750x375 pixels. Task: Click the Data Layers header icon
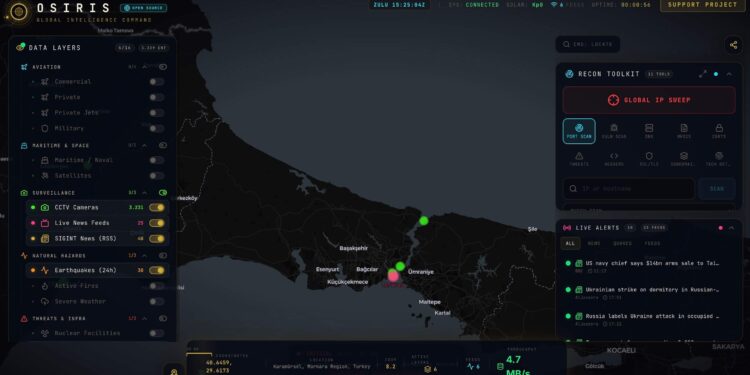pos(21,47)
